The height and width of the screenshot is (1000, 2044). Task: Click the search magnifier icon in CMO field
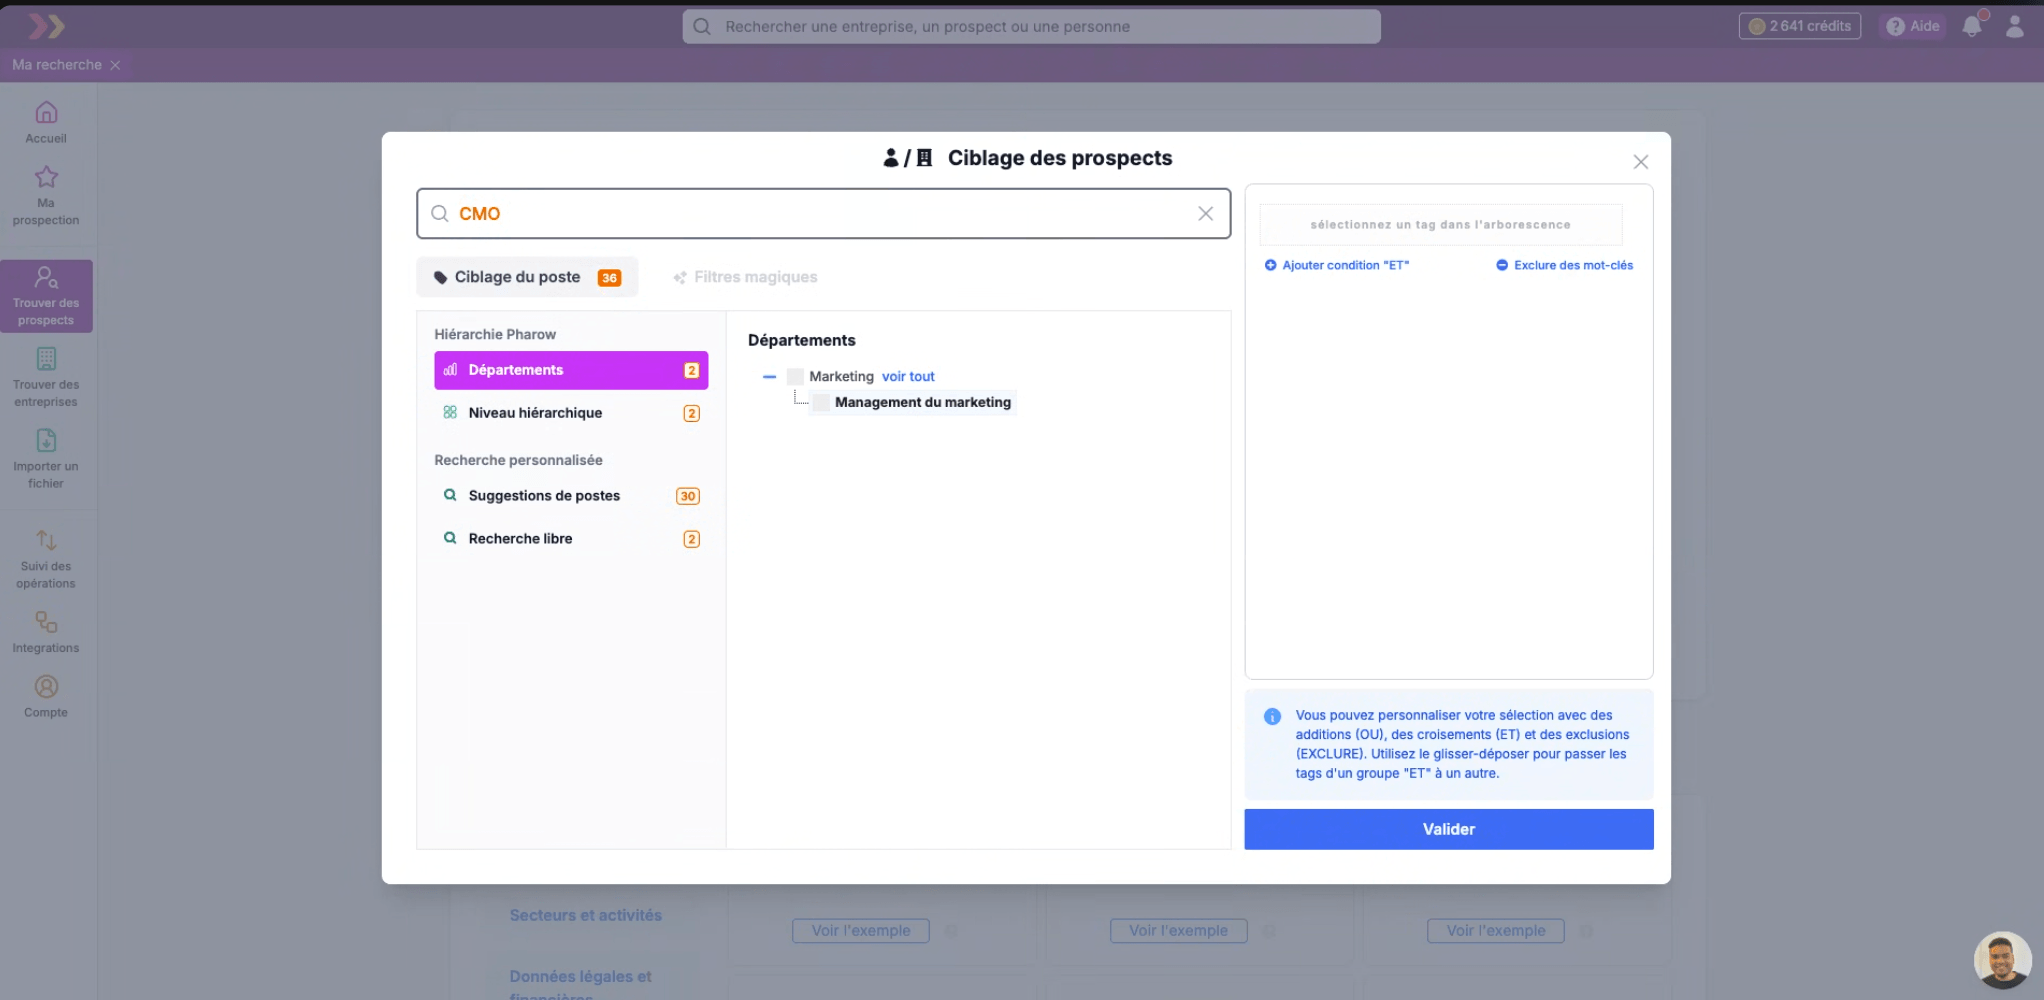coord(439,213)
